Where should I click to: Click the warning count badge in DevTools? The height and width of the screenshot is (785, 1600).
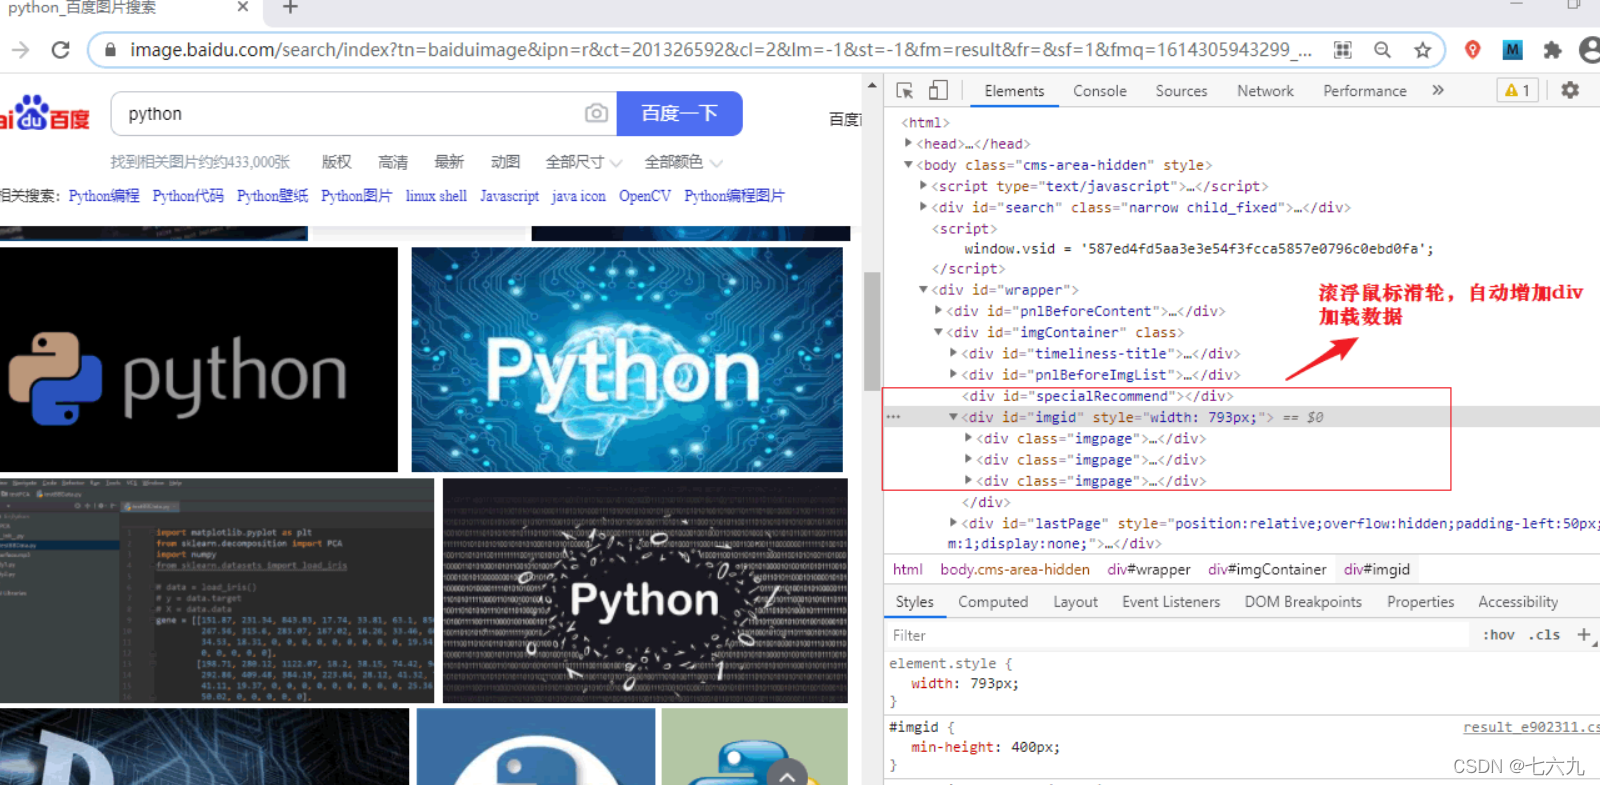[x=1517, y=90]
